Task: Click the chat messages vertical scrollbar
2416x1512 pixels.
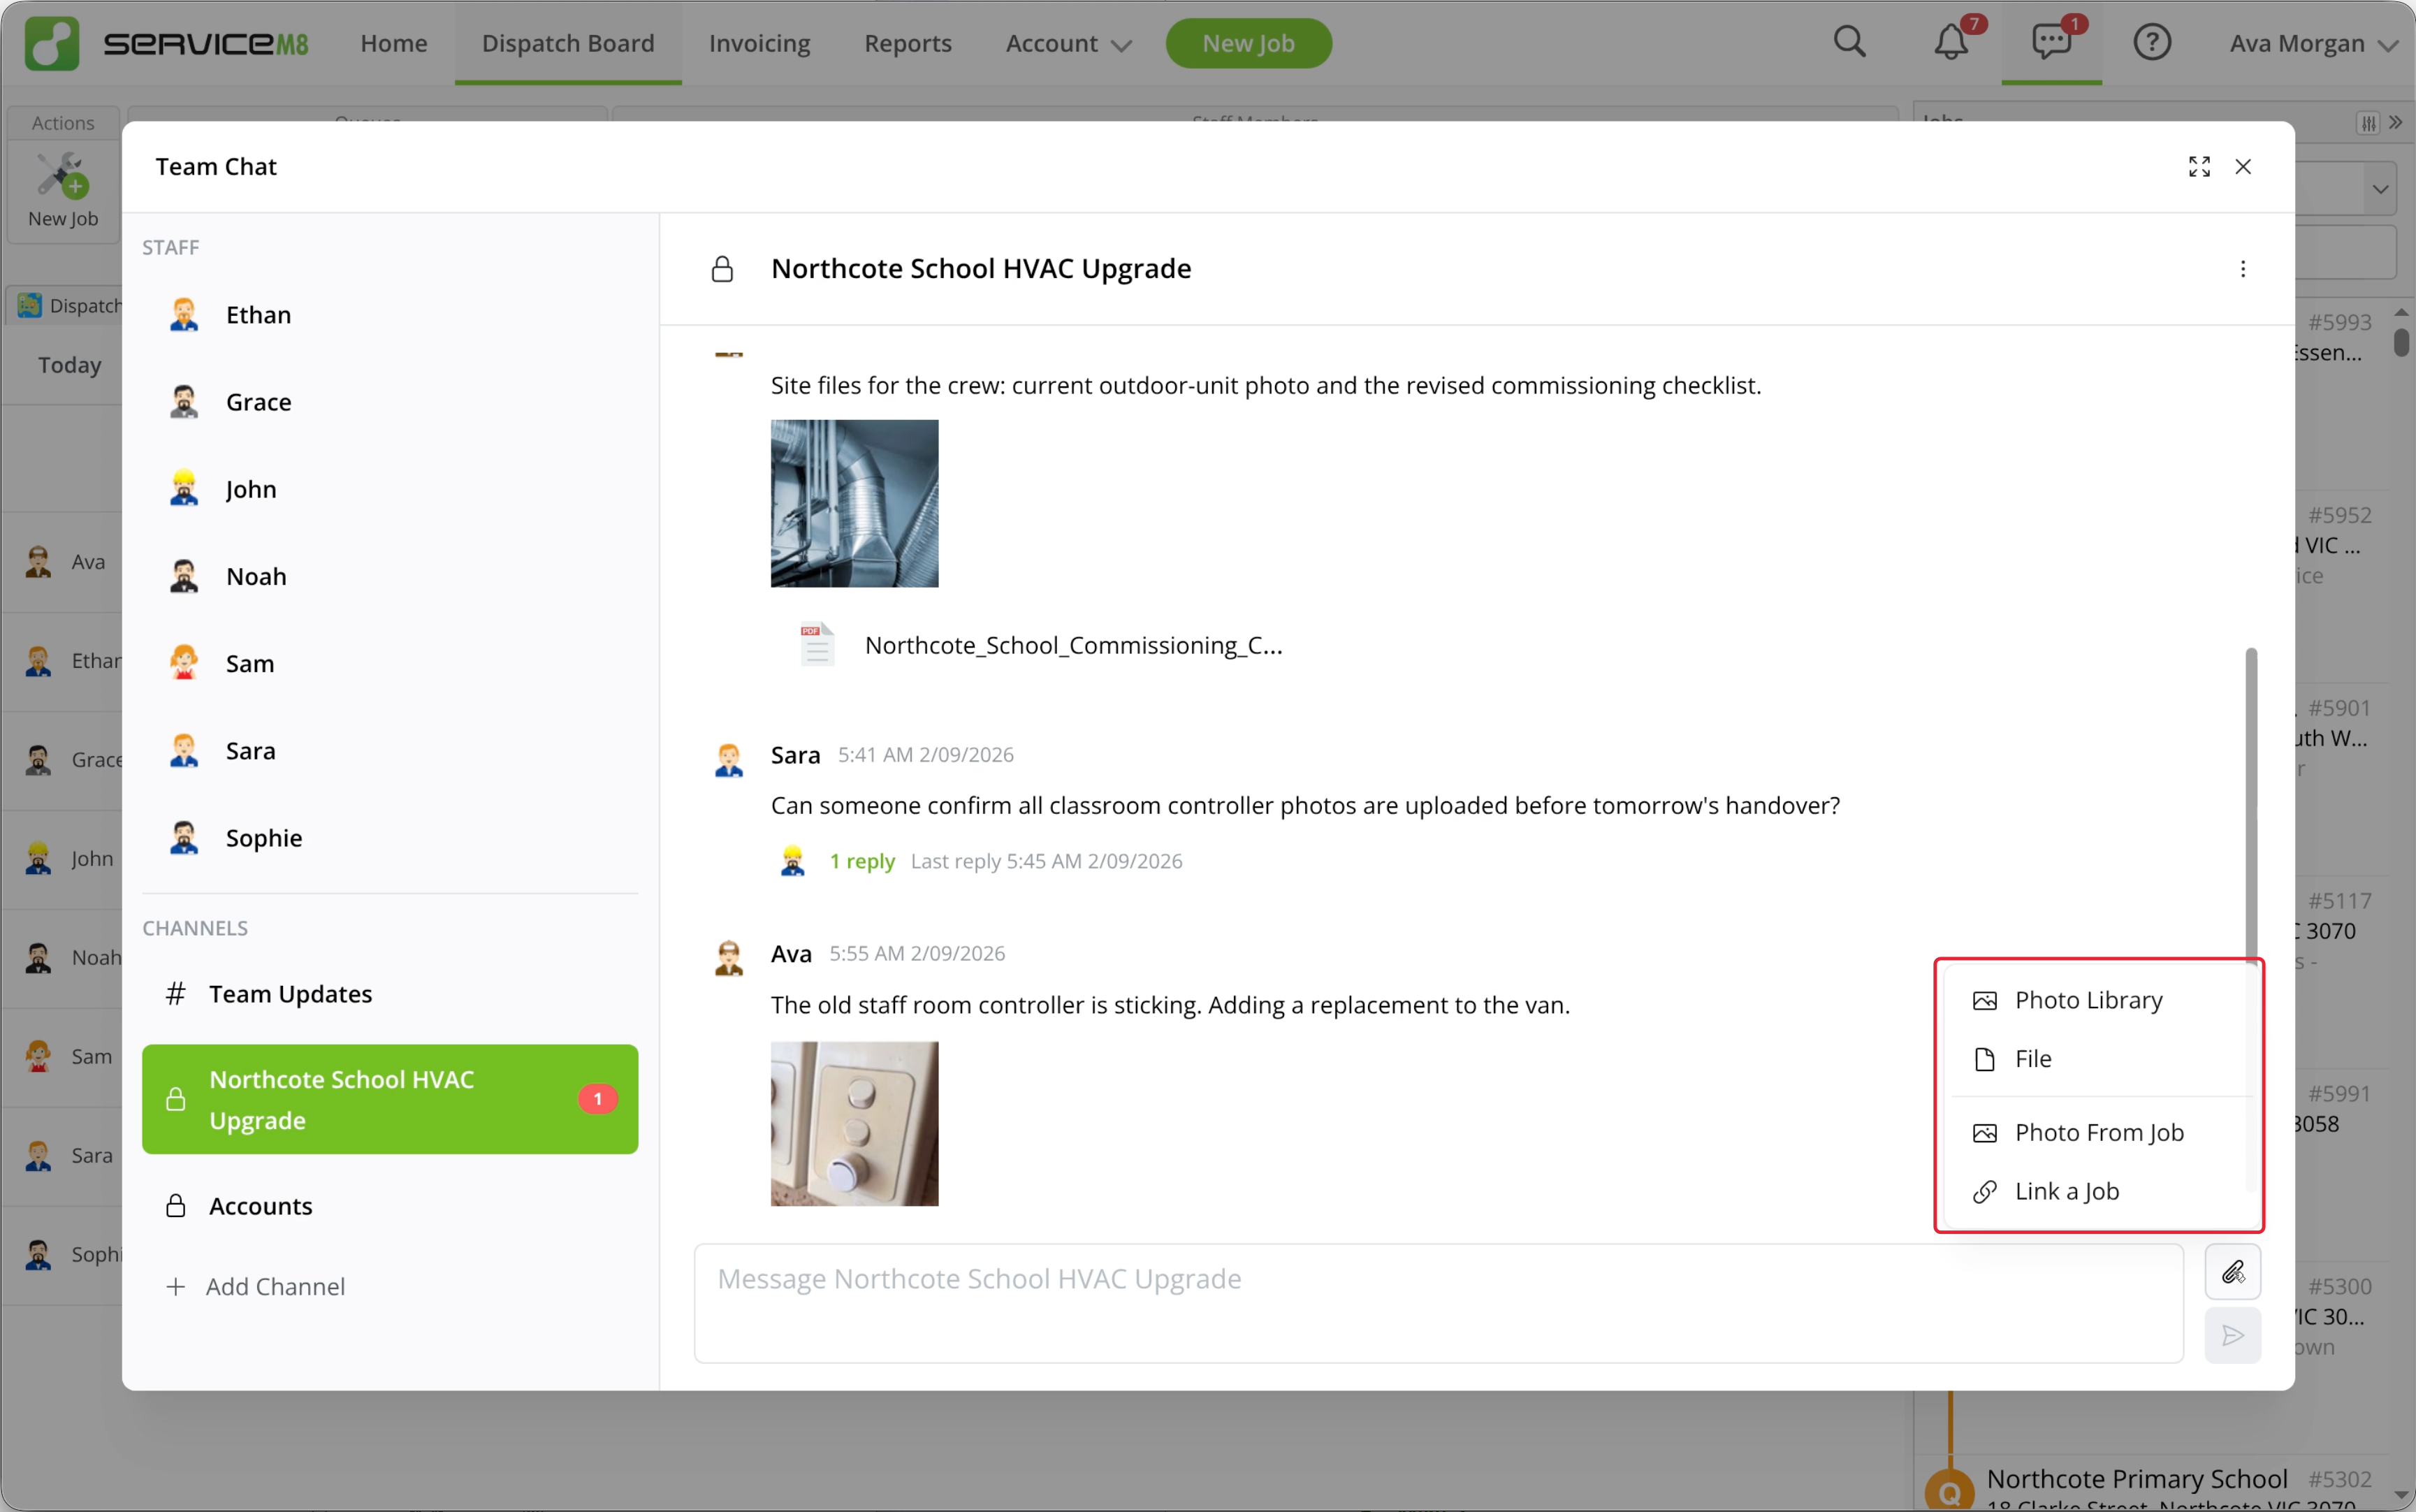Action: (2251, 805)
